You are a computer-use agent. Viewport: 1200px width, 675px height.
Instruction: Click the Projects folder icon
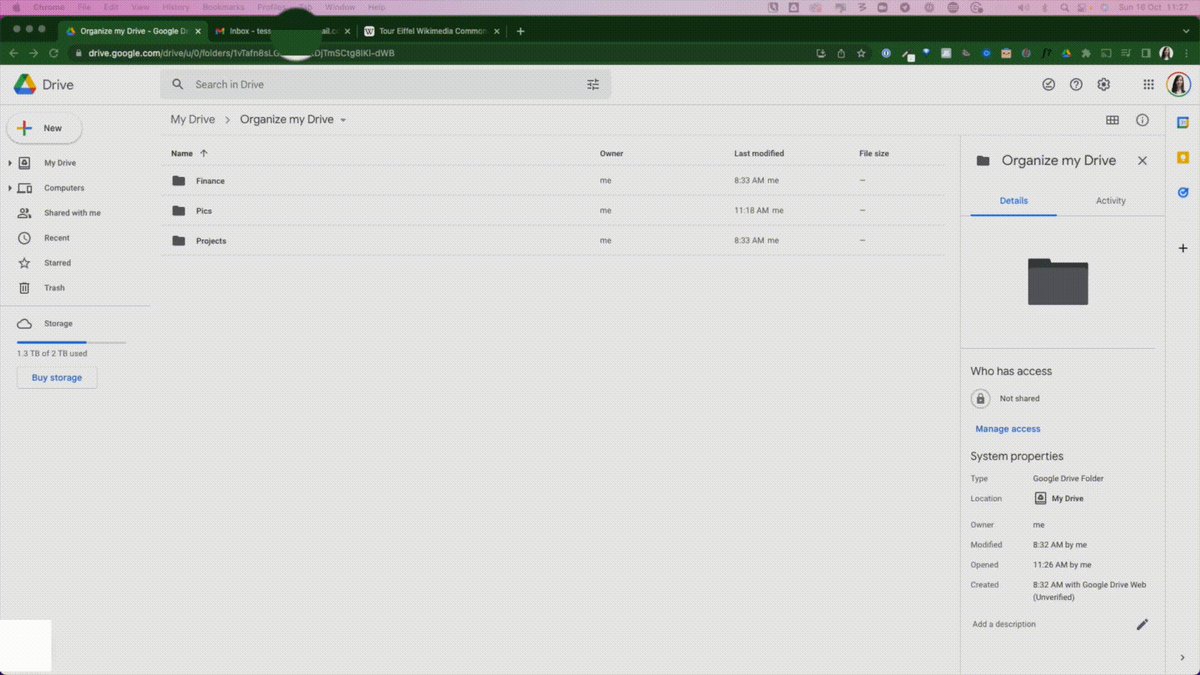(x=179, y=241)
